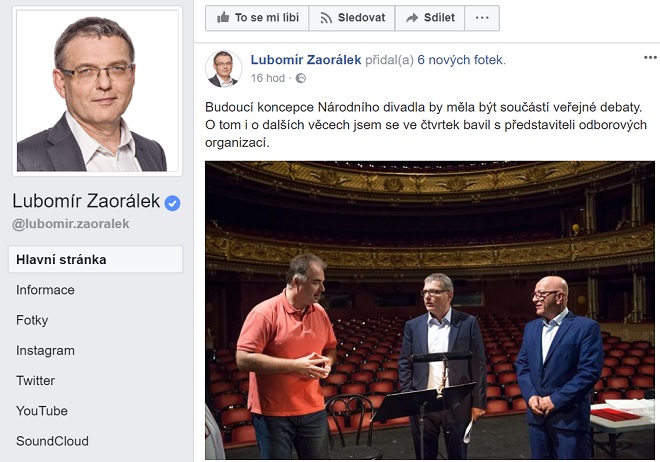Click the 16 hod timestamp link
The width and height of the screenshot is (660, 462).
pos(268,78)
